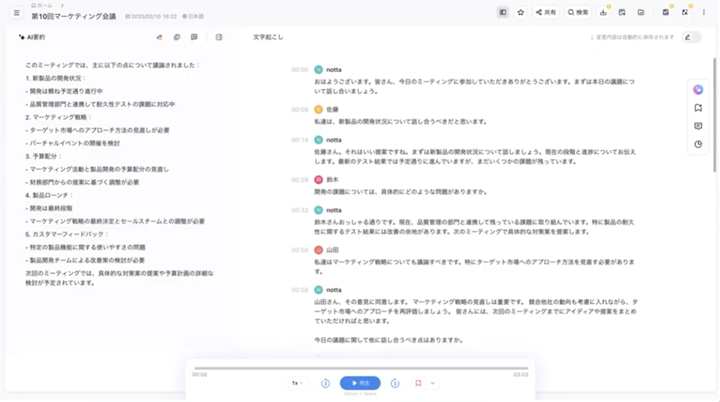The width and height of the screenshot is (720, 402).
Task: Open the more options vertical dots menu
Action: [x=703, y=12]
